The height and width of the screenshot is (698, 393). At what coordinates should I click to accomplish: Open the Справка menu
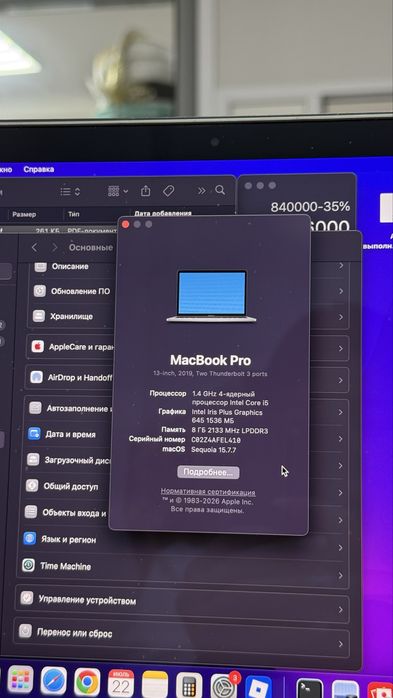[39, 169]
